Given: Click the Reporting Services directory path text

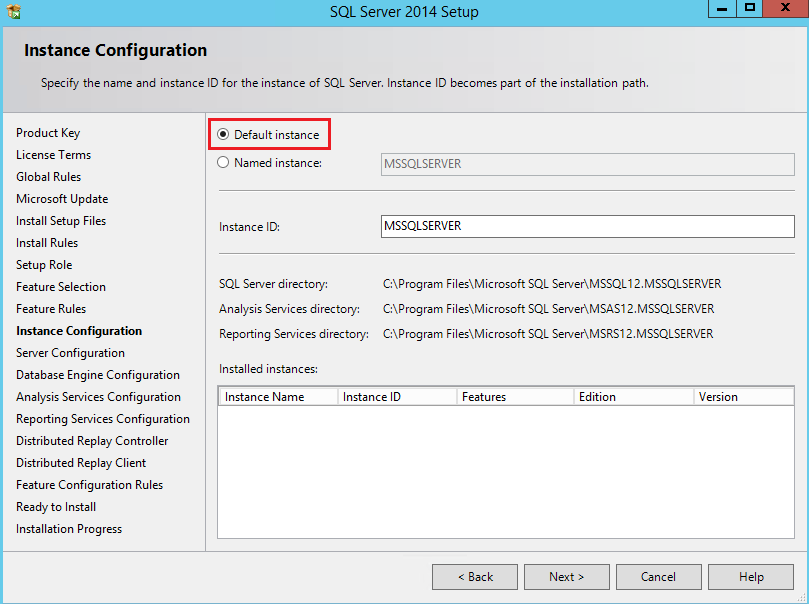Looking at the screenshot, I should 548,334.
